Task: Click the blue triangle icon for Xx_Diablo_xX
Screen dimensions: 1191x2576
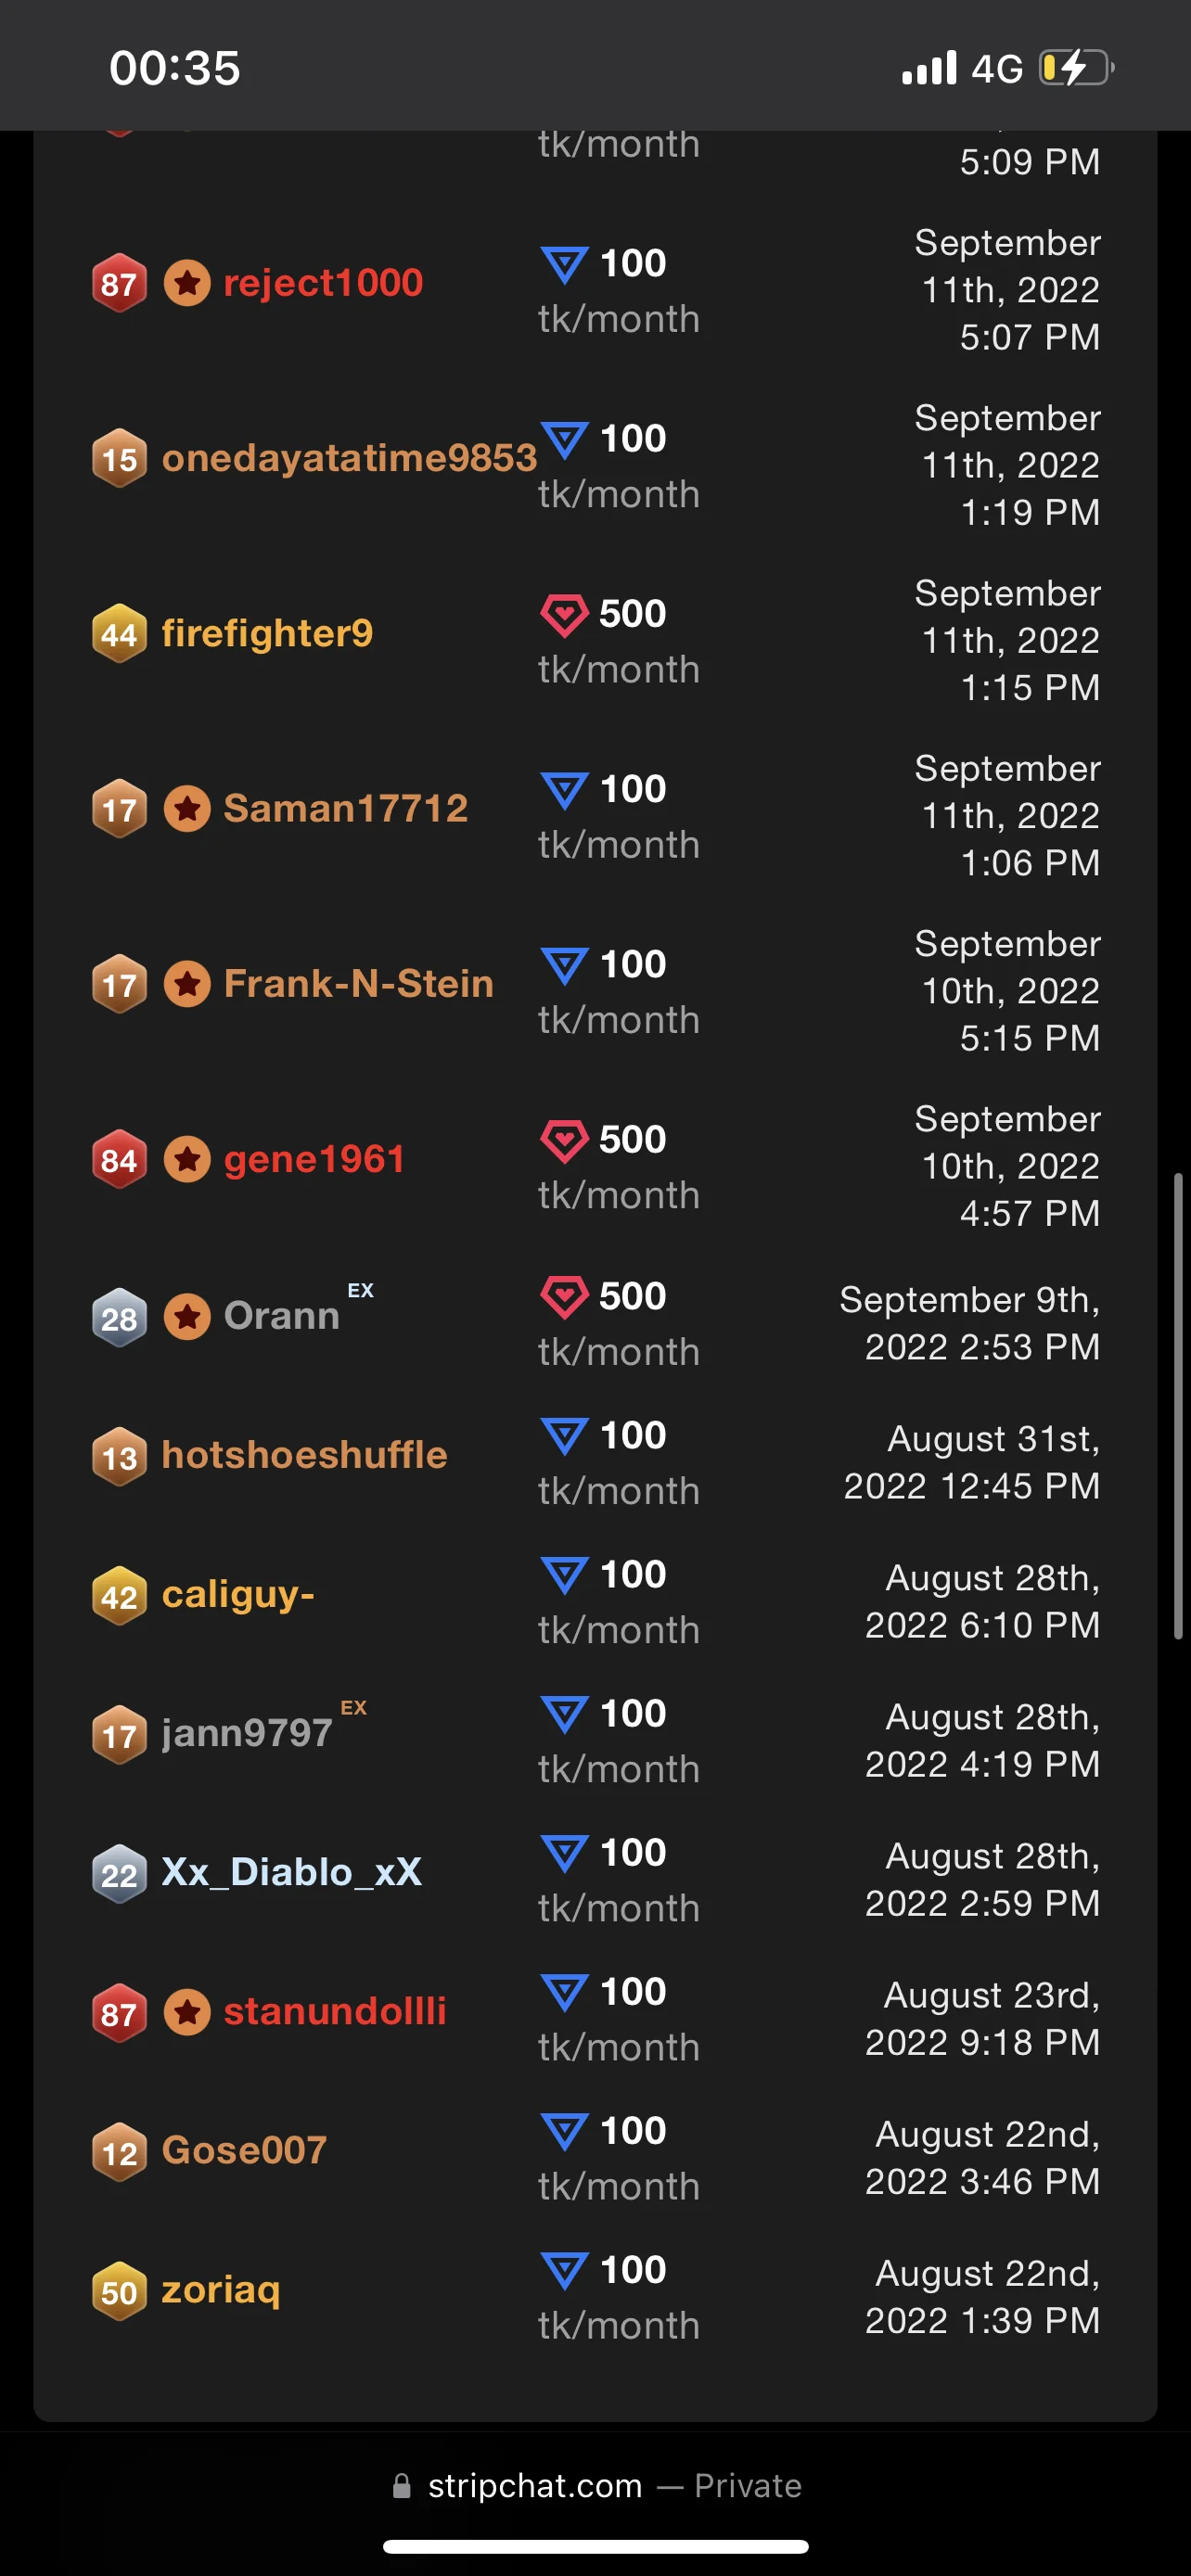Action: tap(564, 1853)
